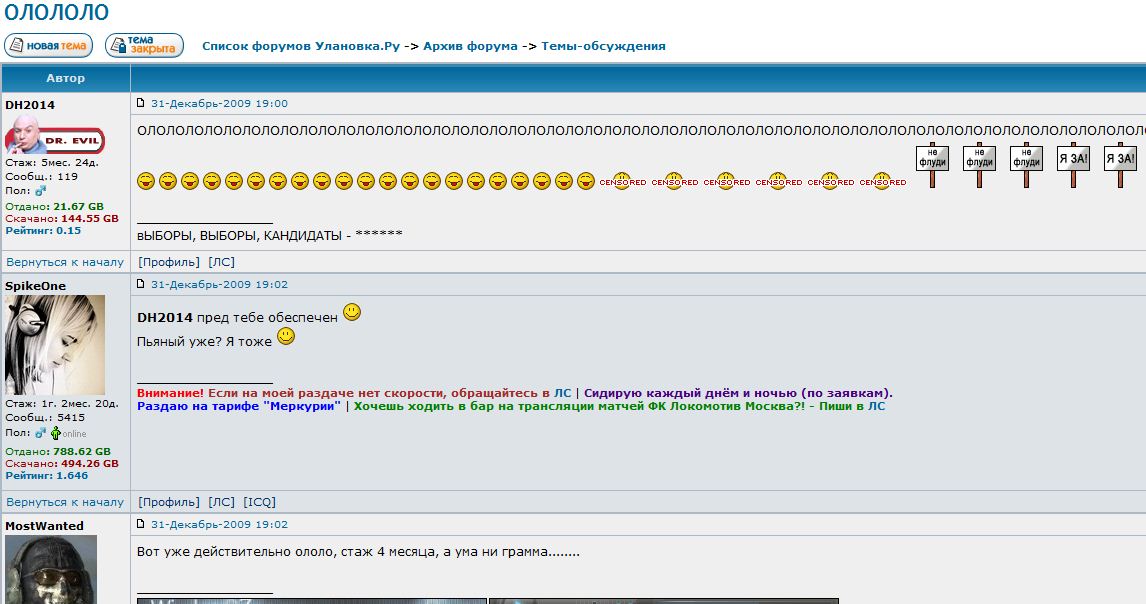Click SpikeOne's green online status icon
The width and height of the screenshot is (1146, 604).
[x=56, y=433]
